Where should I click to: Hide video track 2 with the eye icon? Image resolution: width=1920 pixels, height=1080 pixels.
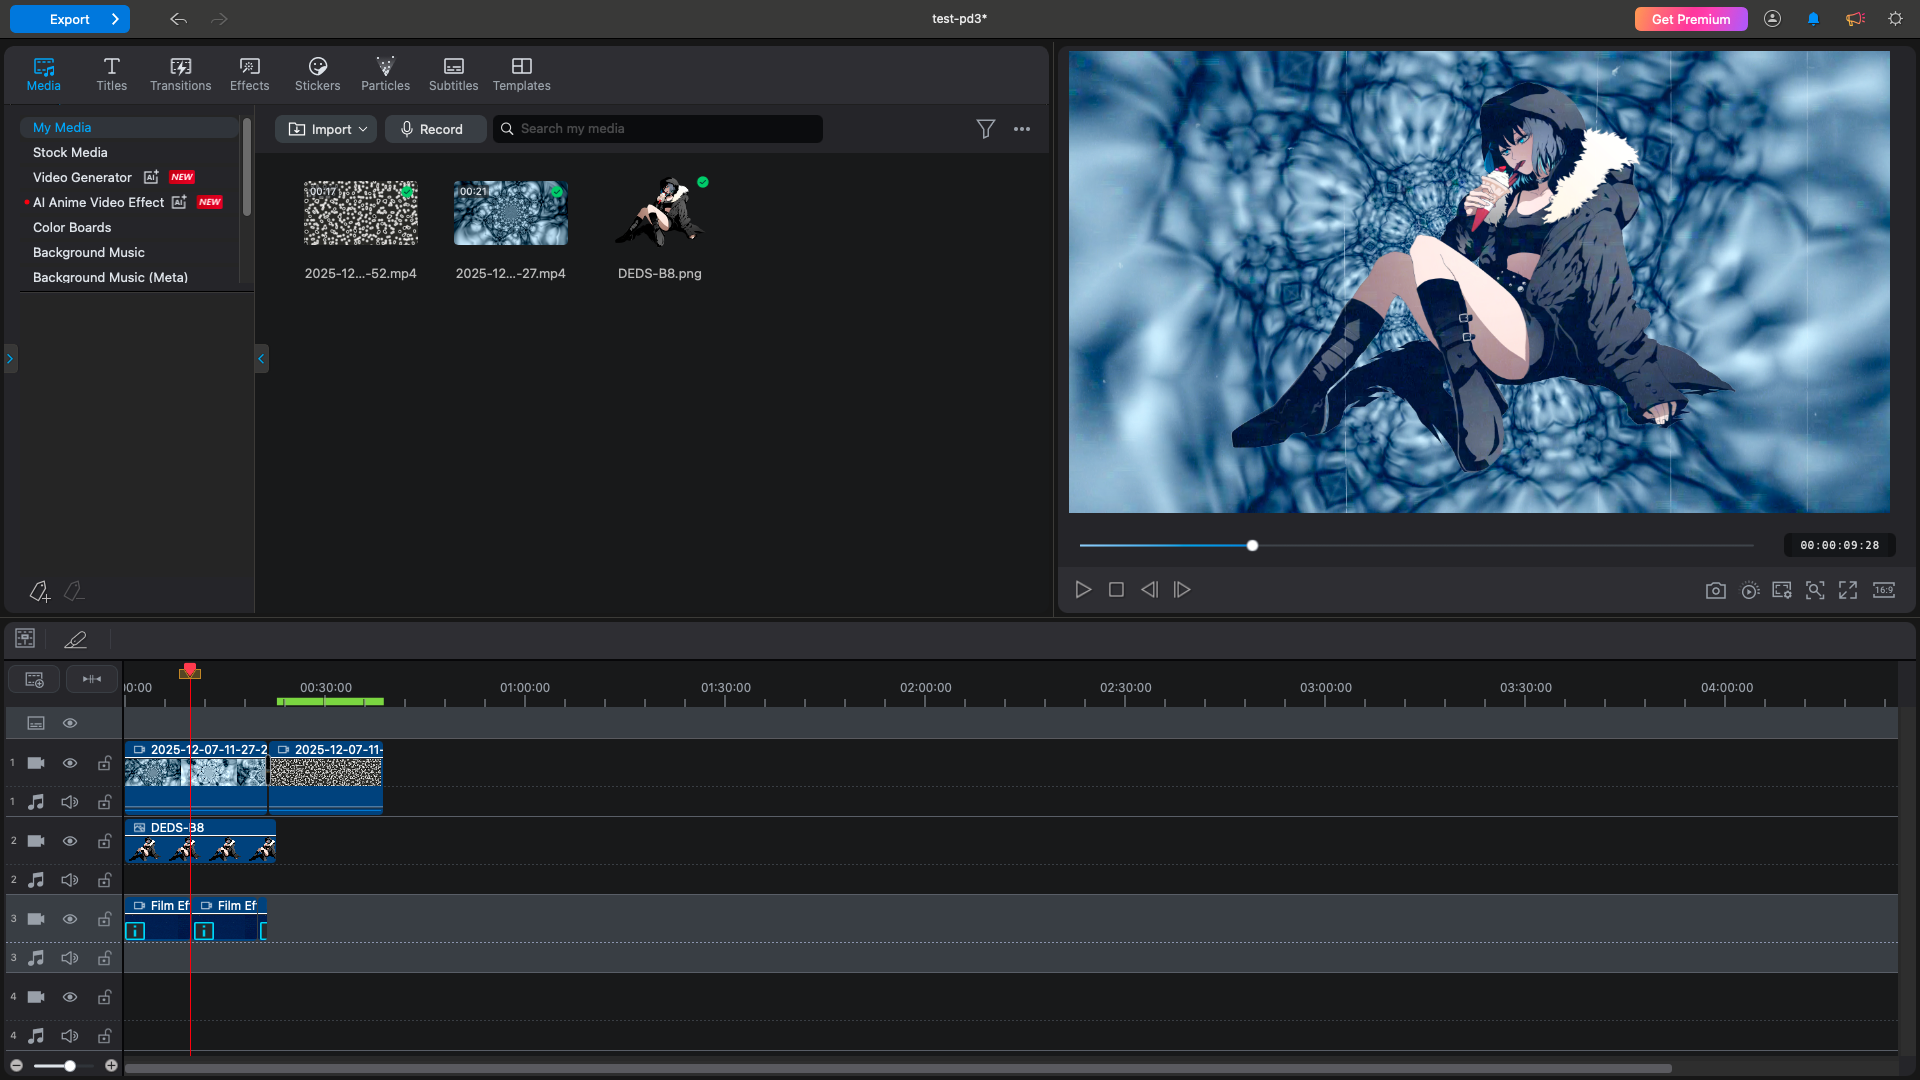(70, 841)
